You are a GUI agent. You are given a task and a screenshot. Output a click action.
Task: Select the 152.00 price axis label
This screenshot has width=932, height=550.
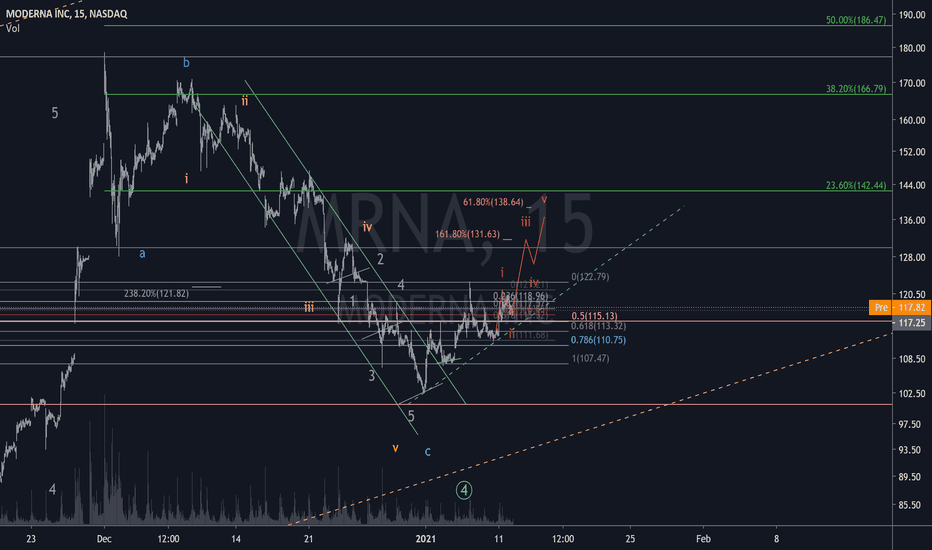pyautogui.click(x=912, y=152)
